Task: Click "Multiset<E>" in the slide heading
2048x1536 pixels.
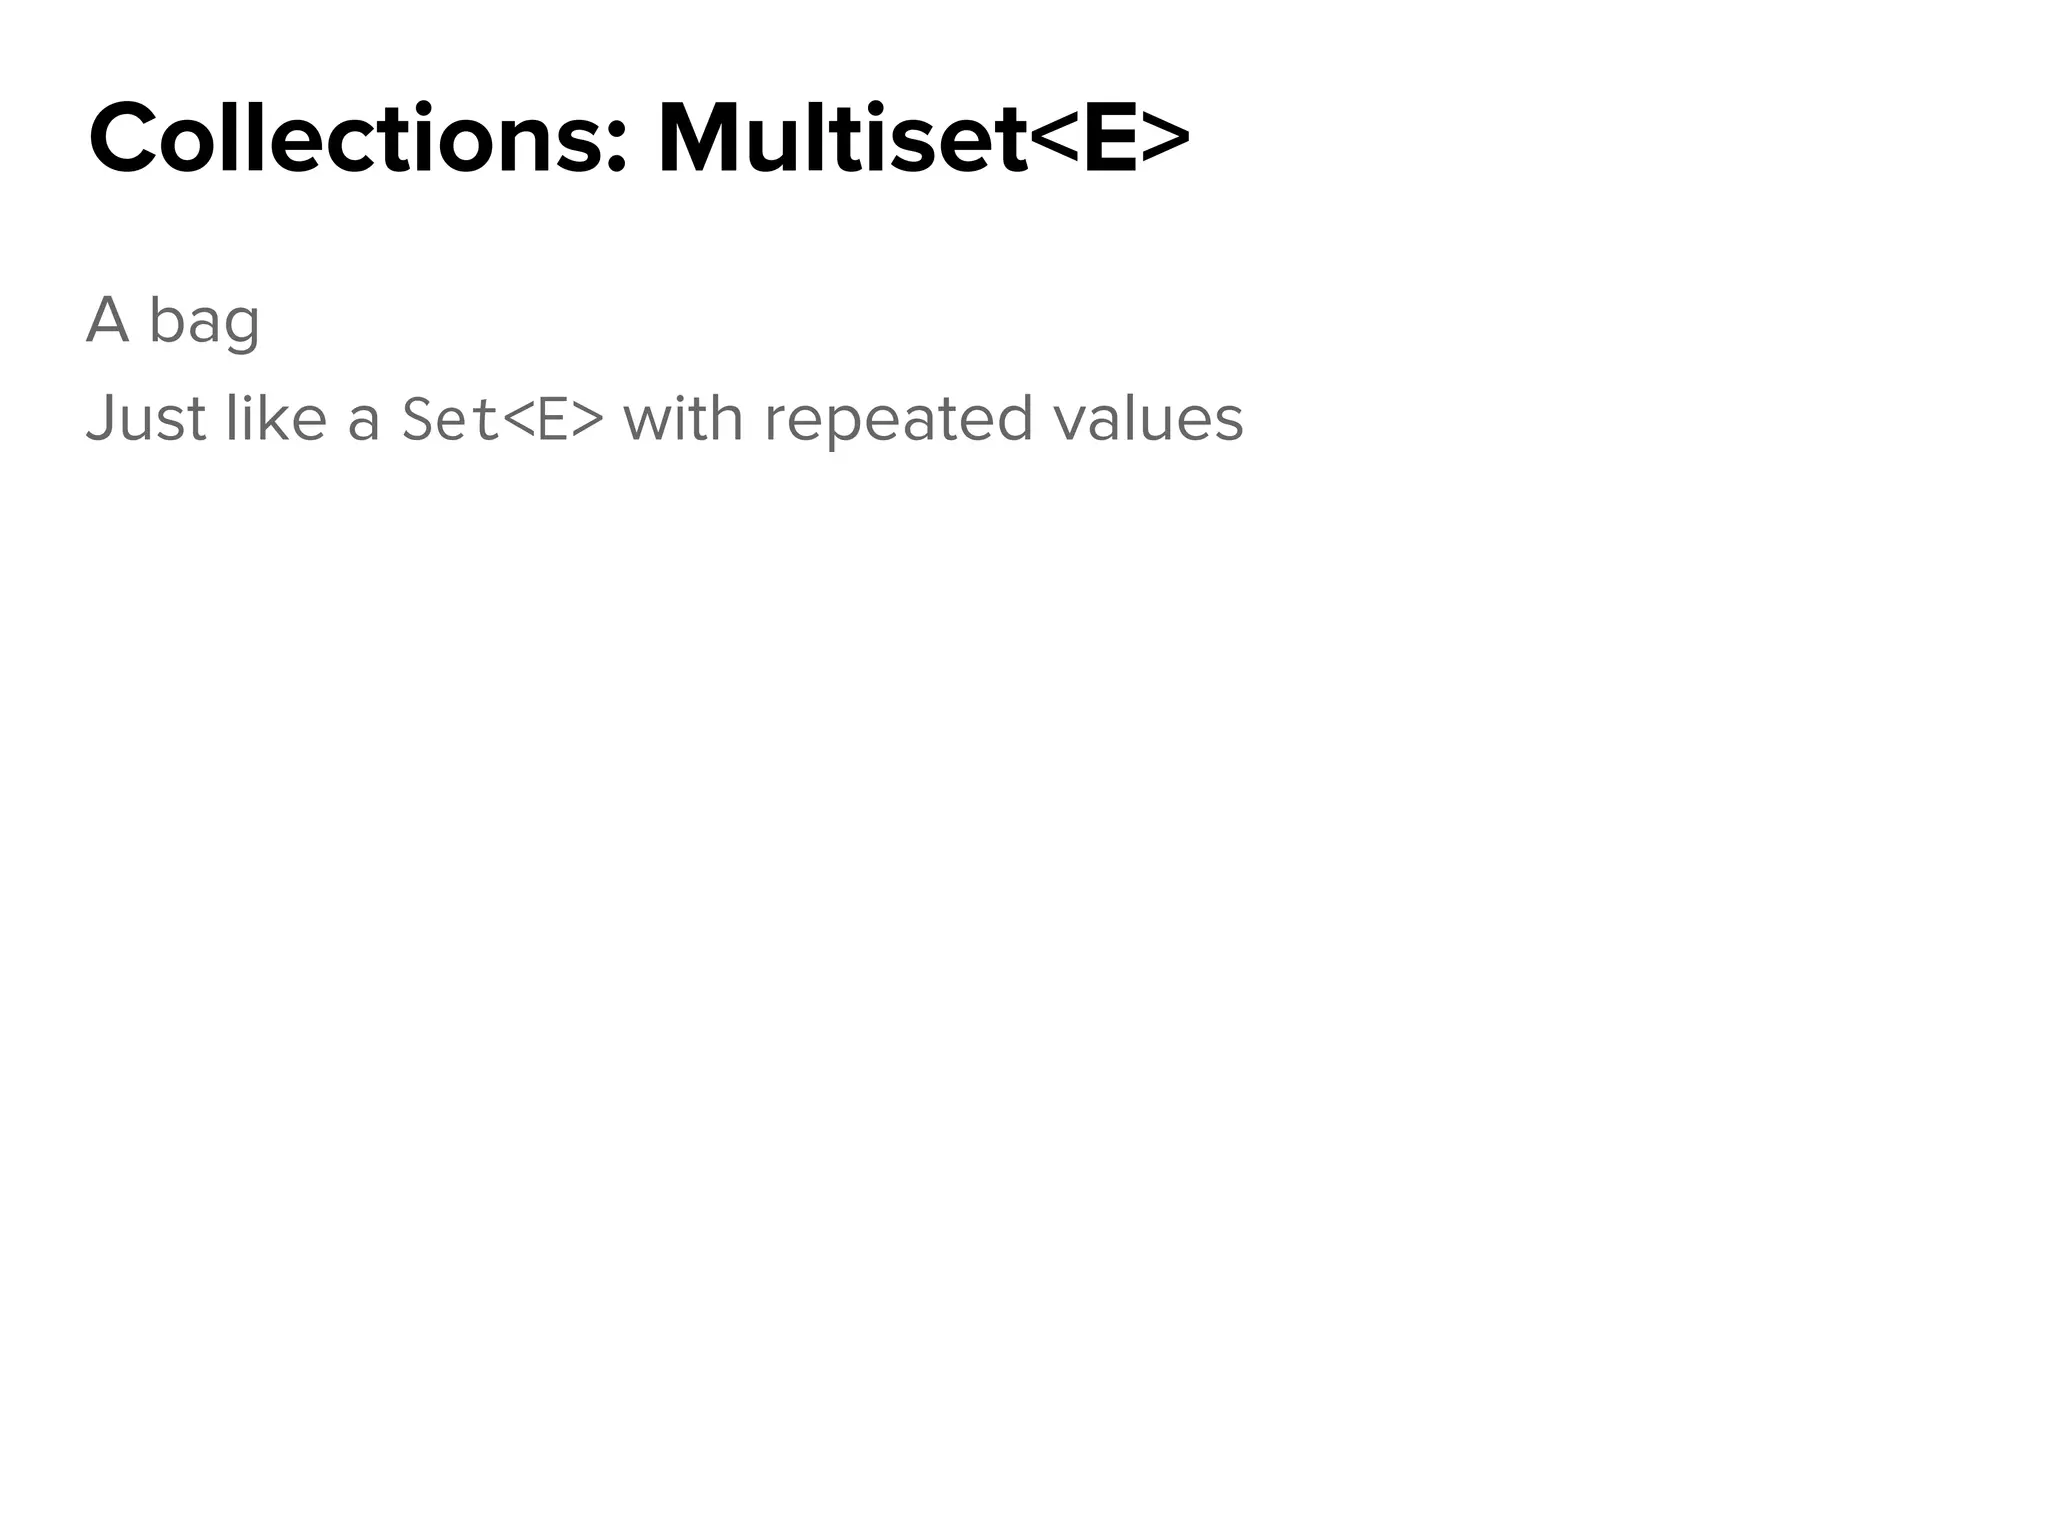Action: pos(922,140)
